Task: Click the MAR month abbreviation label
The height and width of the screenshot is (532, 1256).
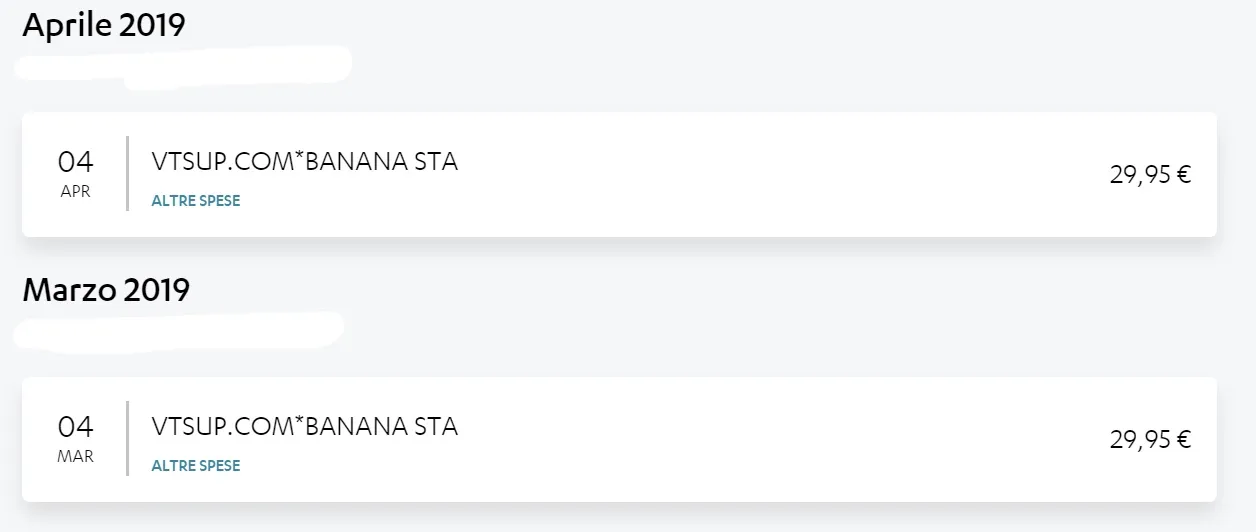Action: (x=76, y=457)
